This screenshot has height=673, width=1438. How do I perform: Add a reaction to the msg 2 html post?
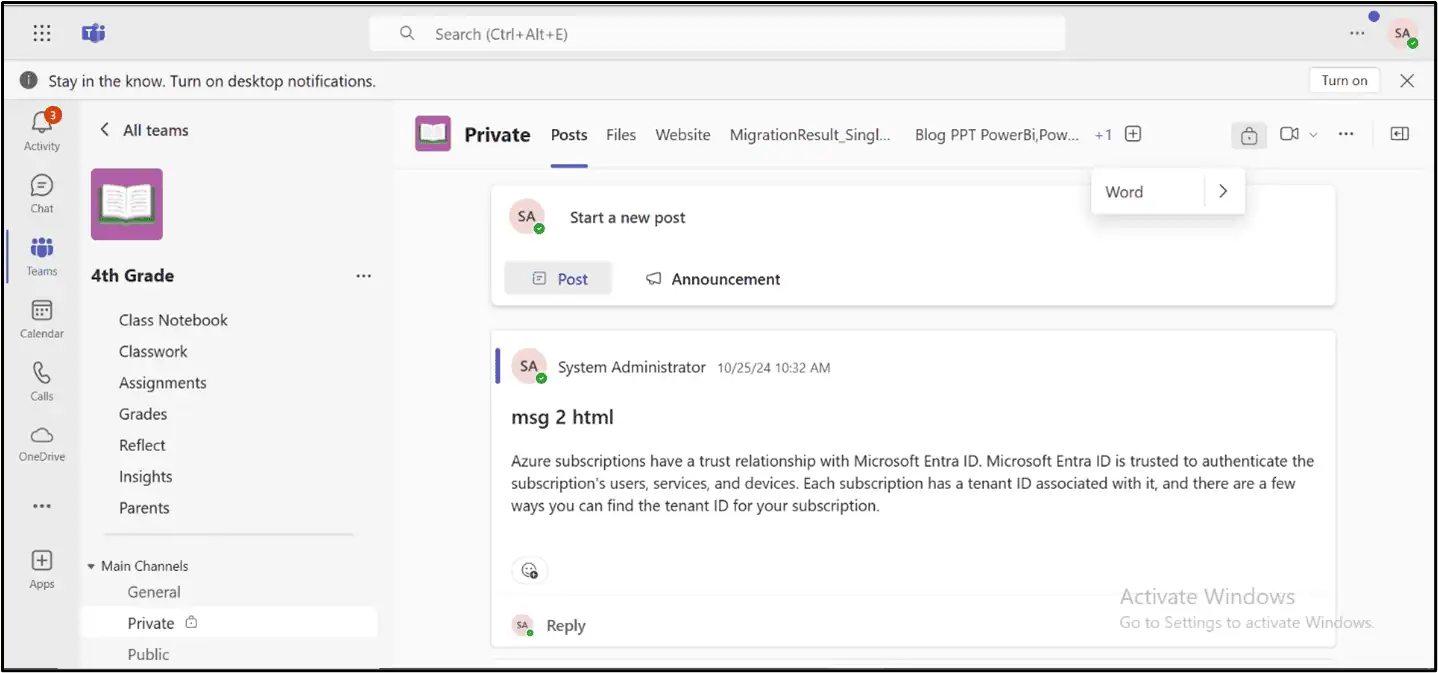(x=529, y=570)
